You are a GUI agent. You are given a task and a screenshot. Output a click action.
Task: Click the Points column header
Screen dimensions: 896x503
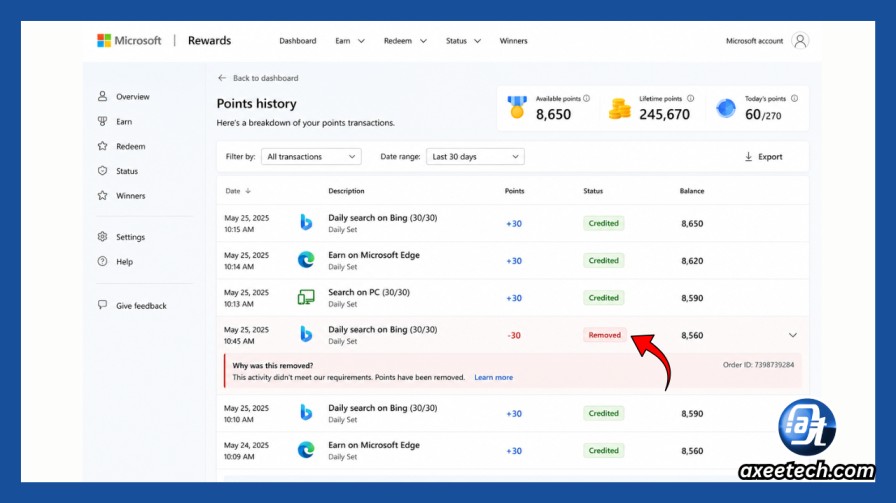pyautogui.click(x=514, y=191)
